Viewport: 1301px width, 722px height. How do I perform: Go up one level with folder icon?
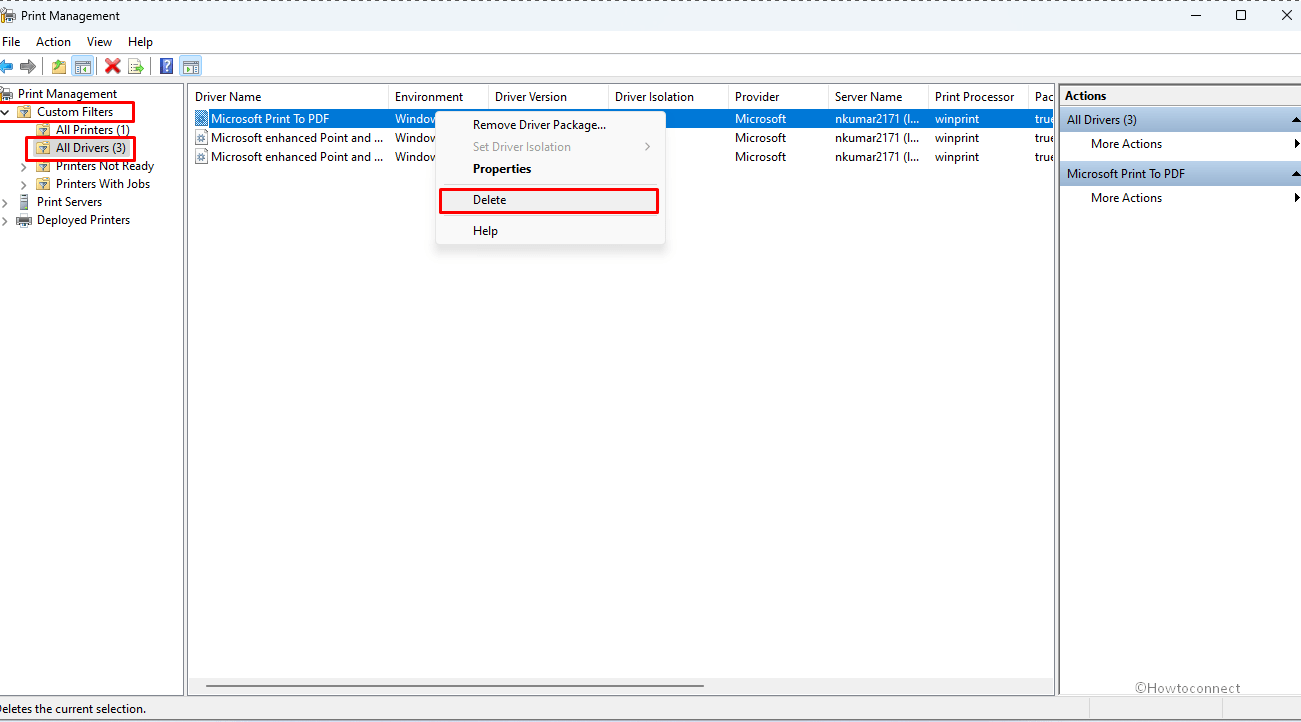59,66
